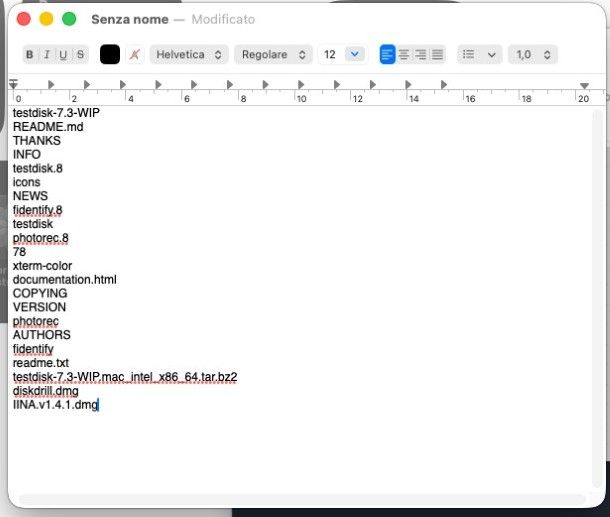Click the photorec.8 line
610x517 pixels.
pos(41,238)
